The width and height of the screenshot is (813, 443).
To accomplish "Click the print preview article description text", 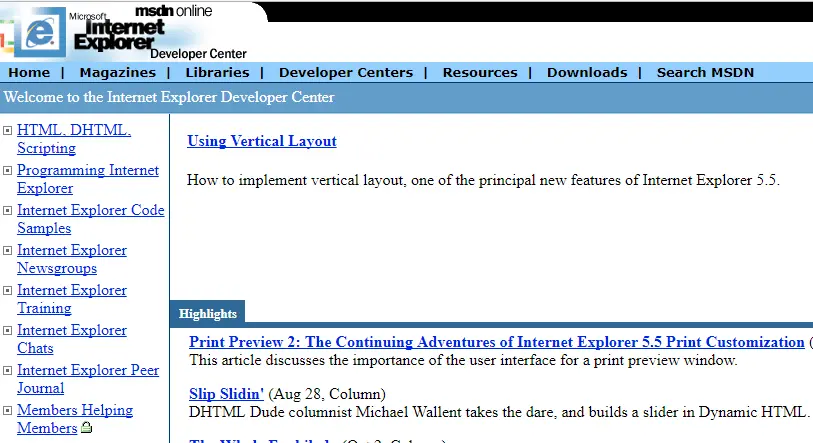I will tap(463, 361).
